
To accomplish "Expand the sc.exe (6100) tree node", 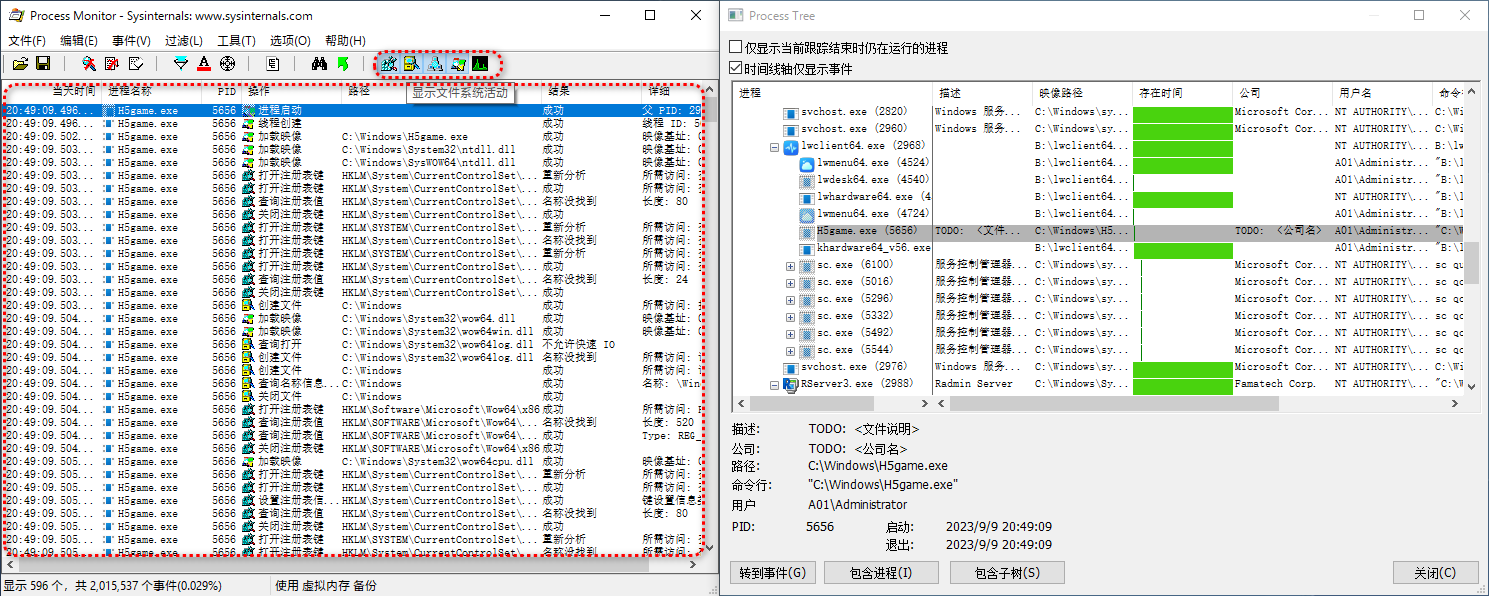I will (x=791, y=265).
